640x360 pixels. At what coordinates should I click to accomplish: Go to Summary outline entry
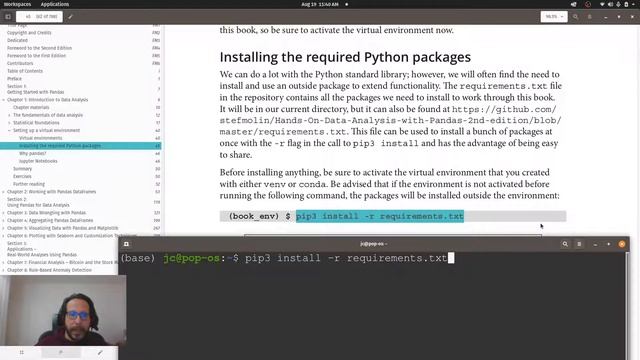coord(22,169)
